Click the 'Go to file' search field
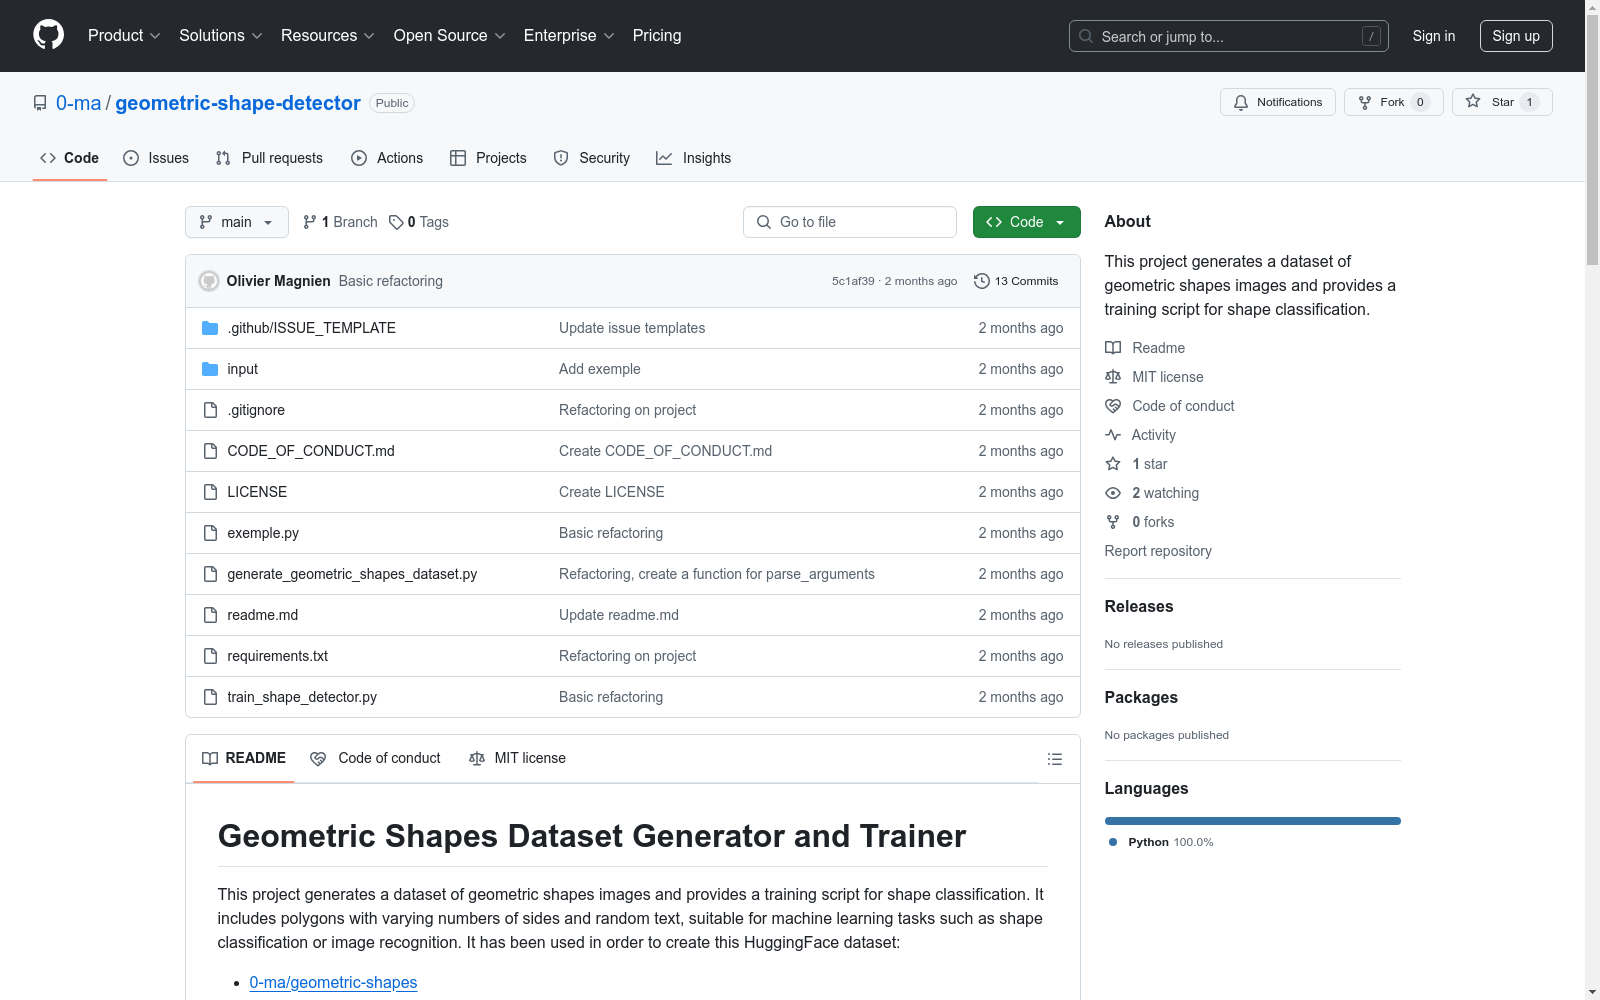Screen dimensions: 1600x1000 (850, 222)
